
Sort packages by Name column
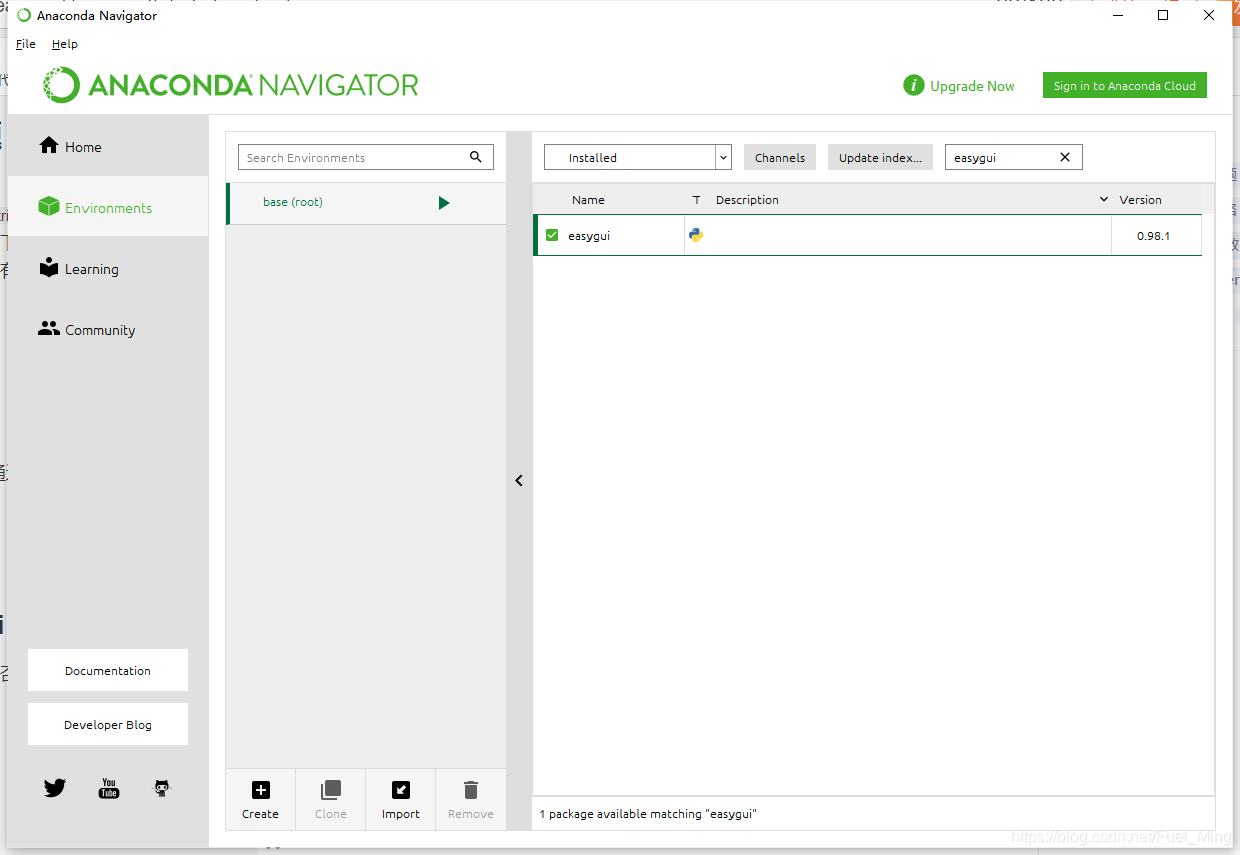(588, 200)
